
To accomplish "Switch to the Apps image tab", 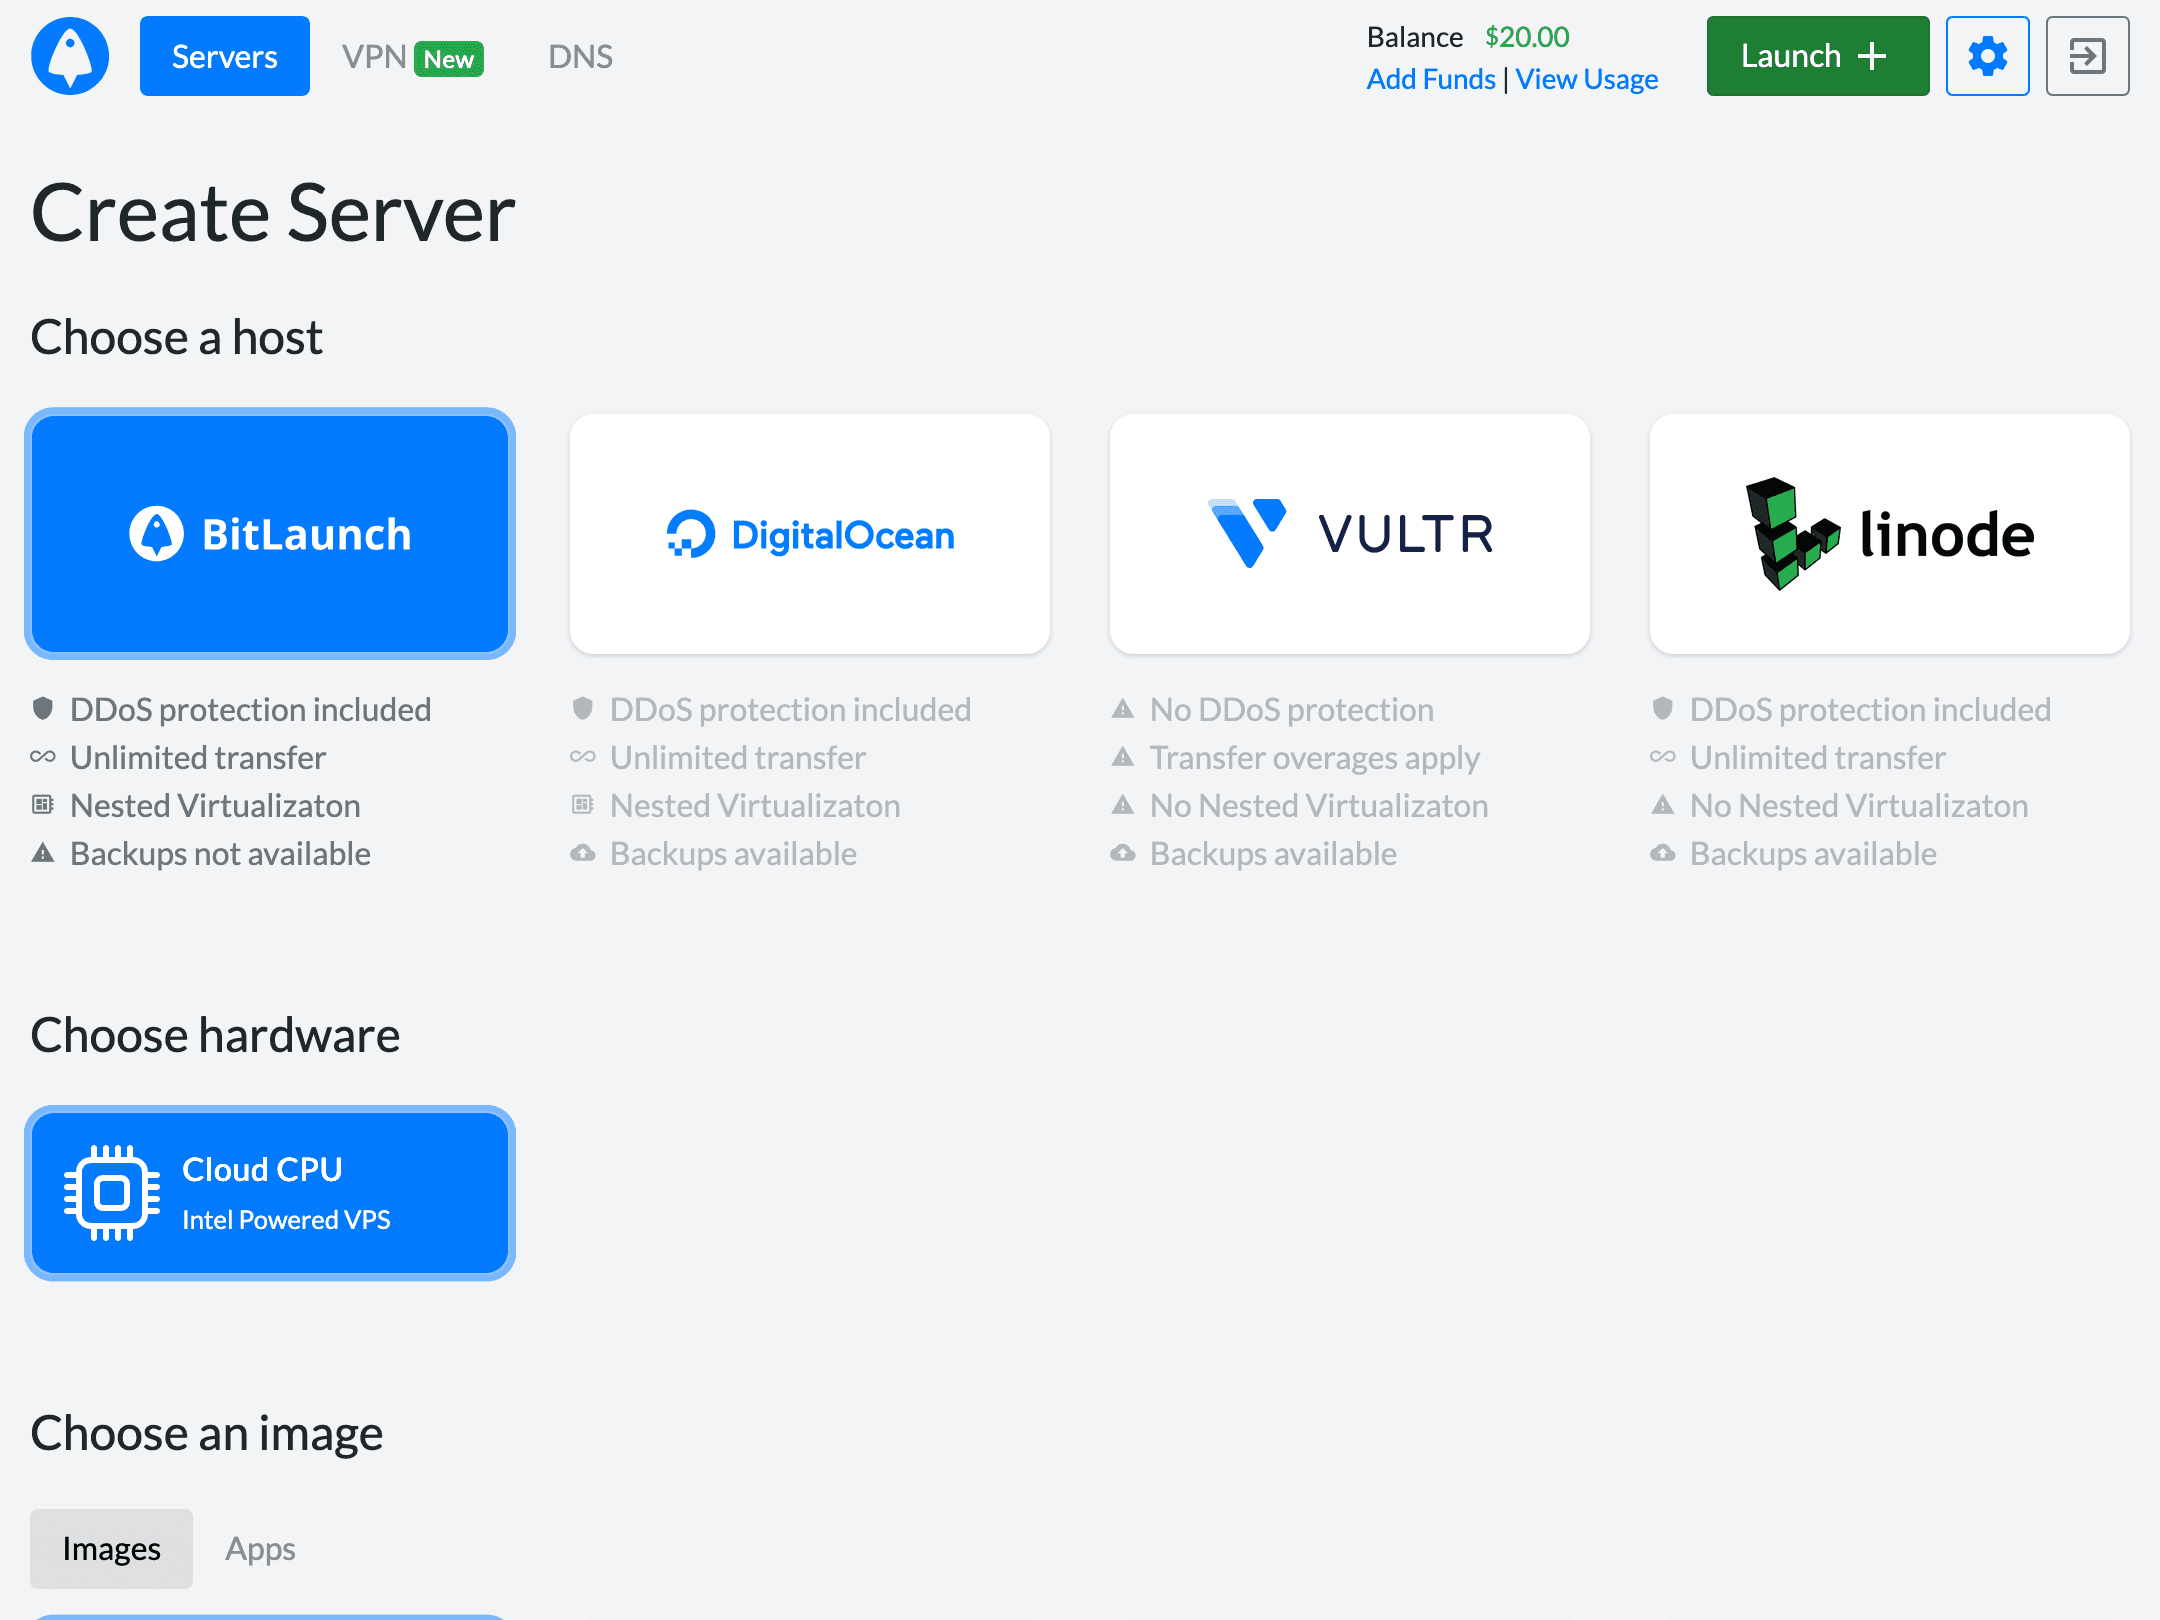I will (x=260, y=1548).
